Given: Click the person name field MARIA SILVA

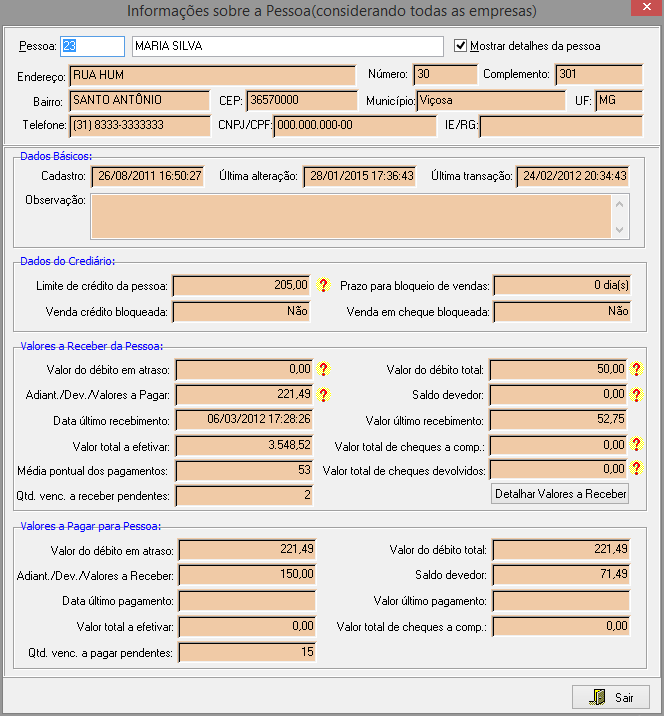Looking at the screenshot, I should pyautogui.click(x=286, y=47).
